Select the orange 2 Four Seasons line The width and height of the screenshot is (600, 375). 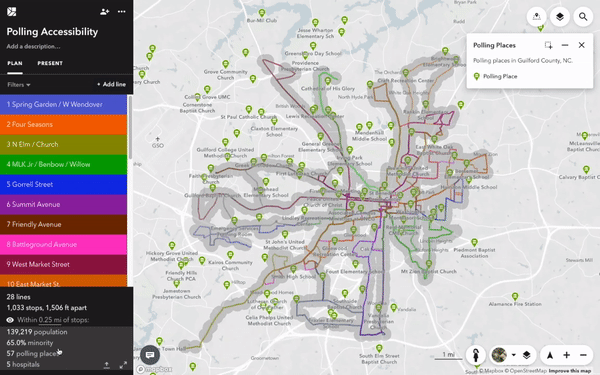[63, 124]
